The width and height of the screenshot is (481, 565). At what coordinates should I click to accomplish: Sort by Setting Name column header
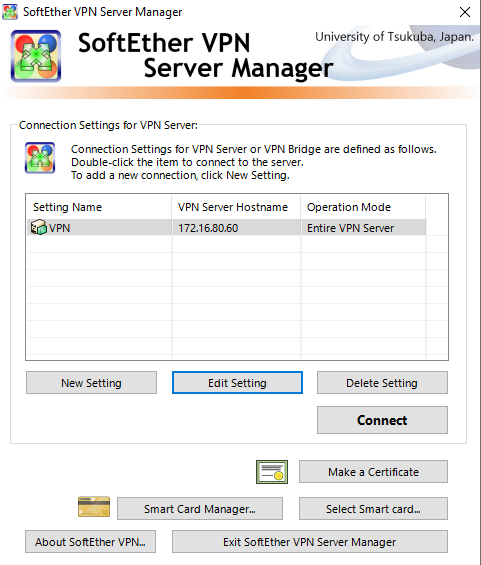99,207
